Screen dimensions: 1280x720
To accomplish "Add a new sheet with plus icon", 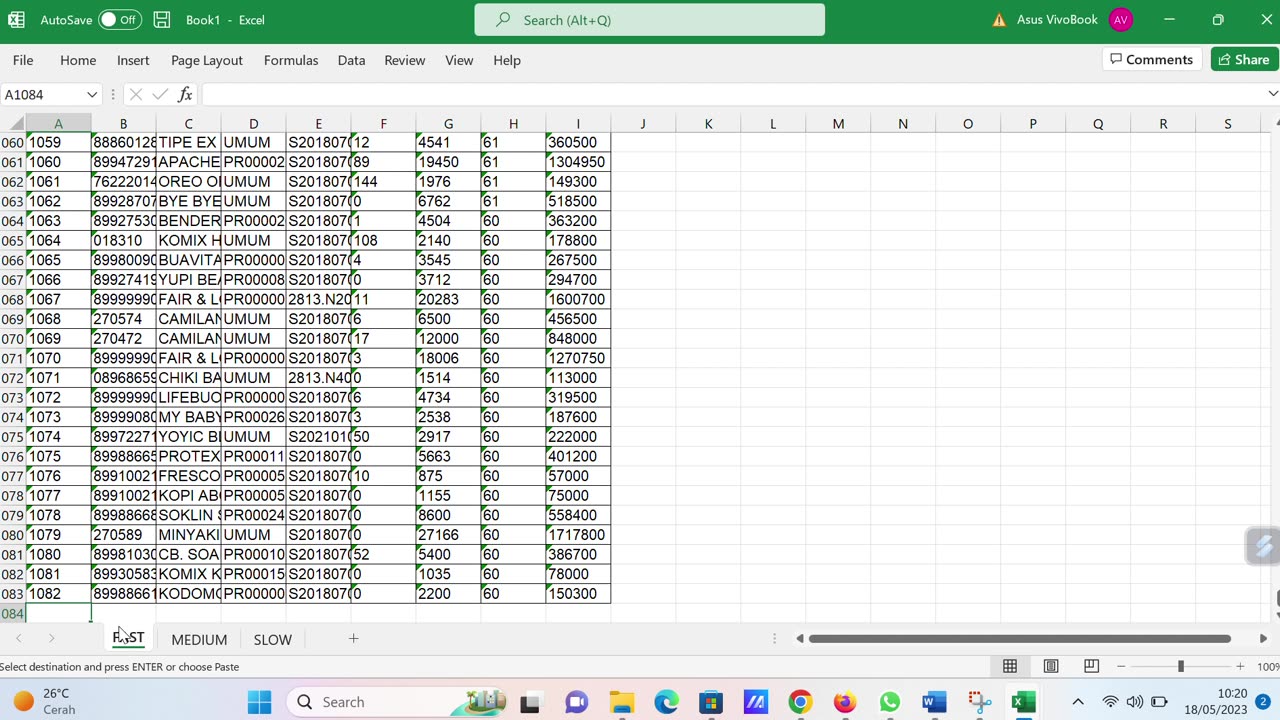I will coord(353,638).
